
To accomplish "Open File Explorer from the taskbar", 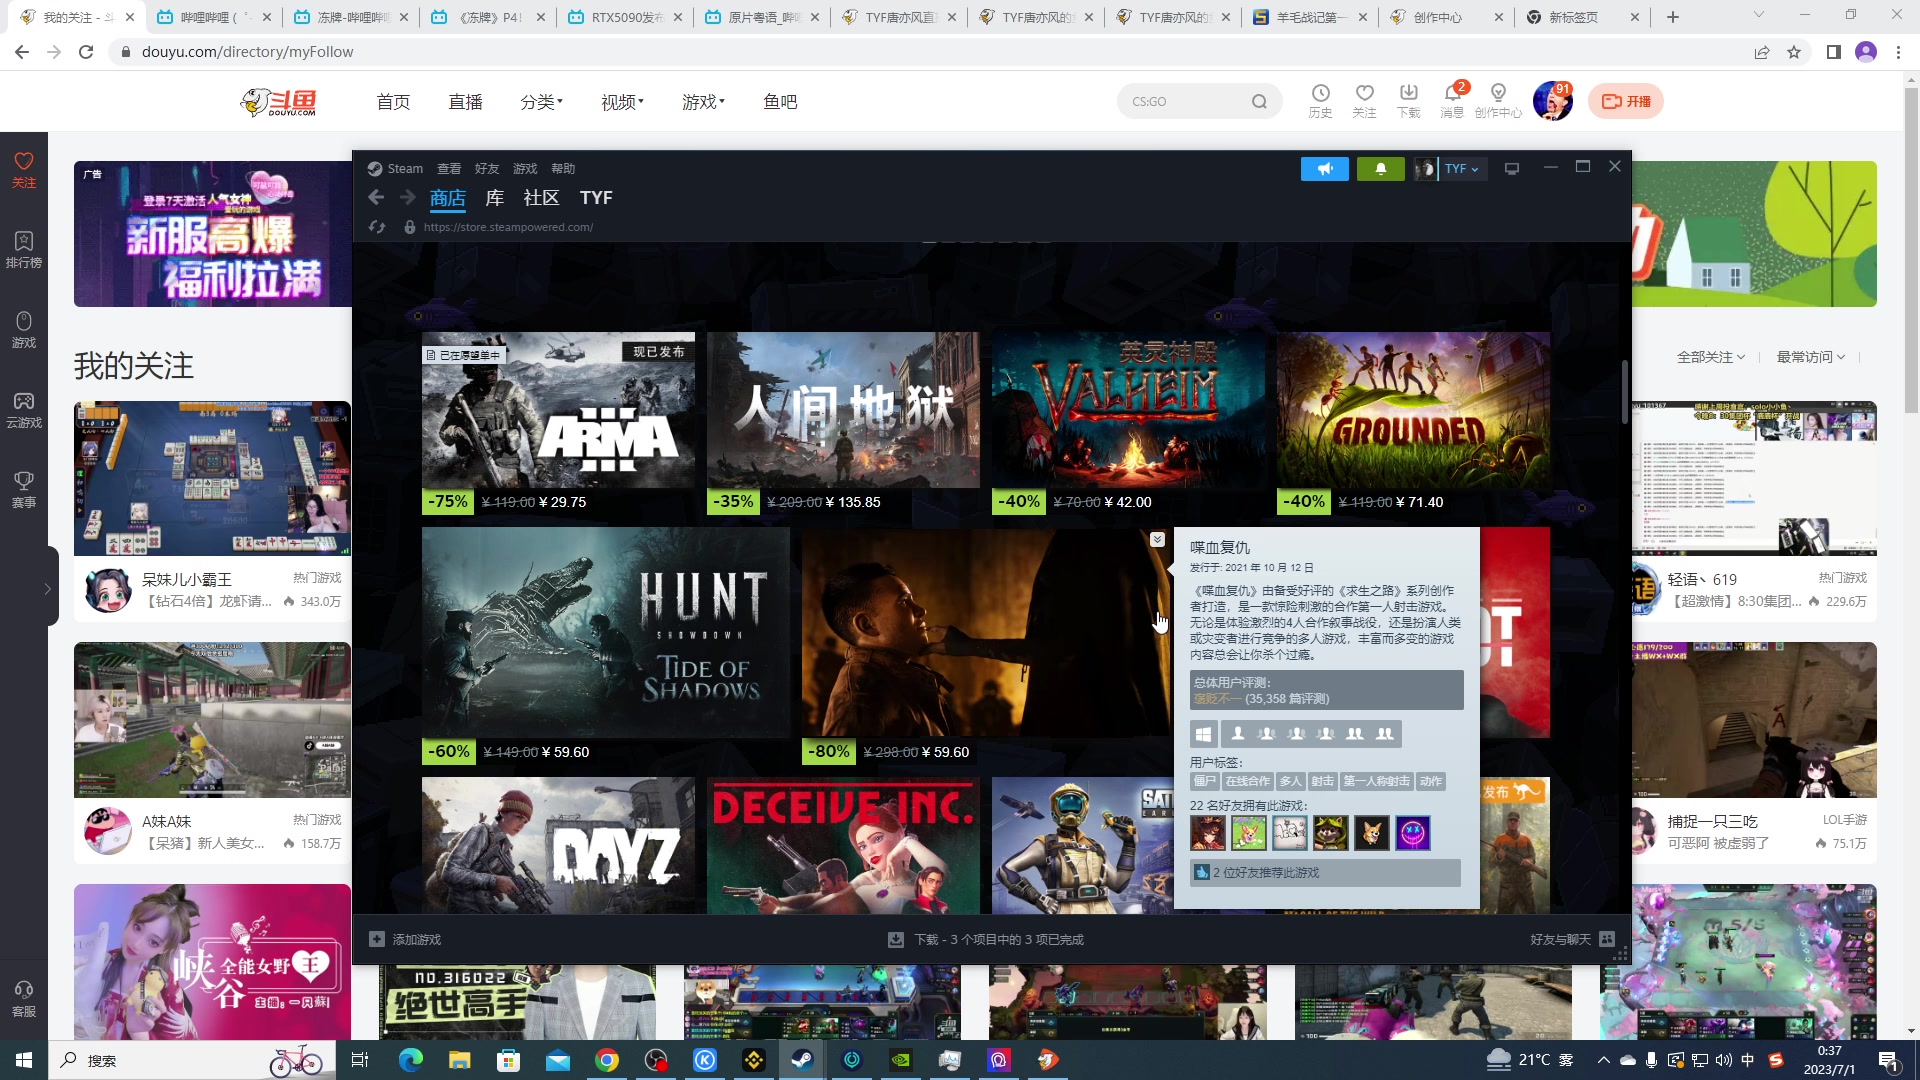I will [459, 1060].
